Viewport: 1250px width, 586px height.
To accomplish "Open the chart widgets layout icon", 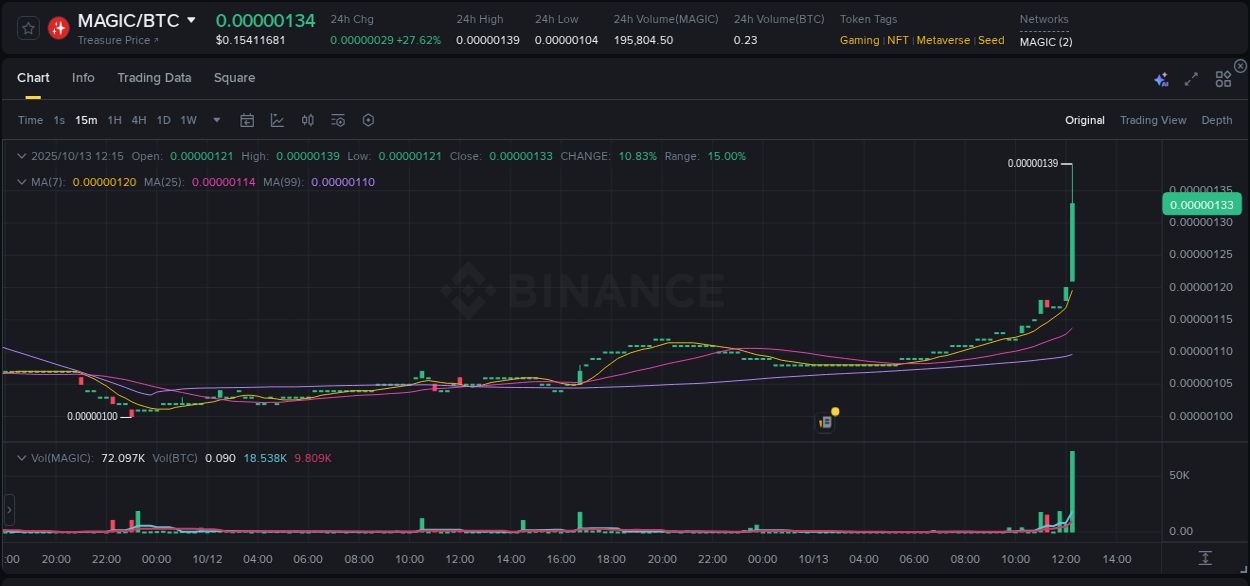I will 1223,78.
